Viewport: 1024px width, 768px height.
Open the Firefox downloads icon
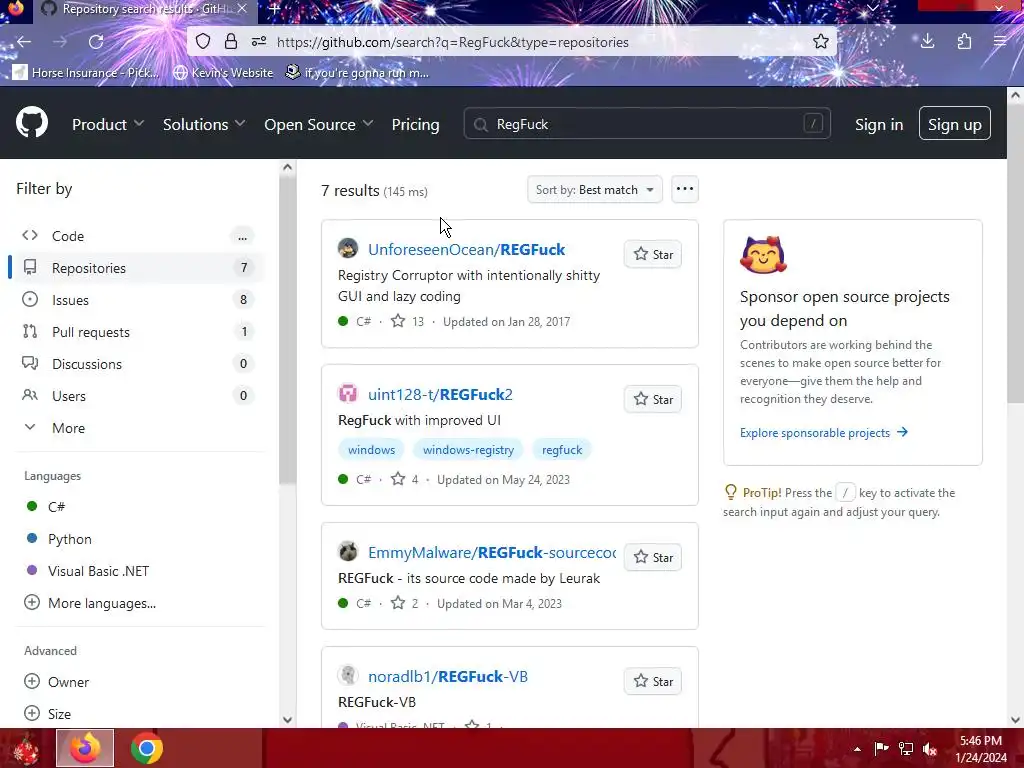(927, 42)
